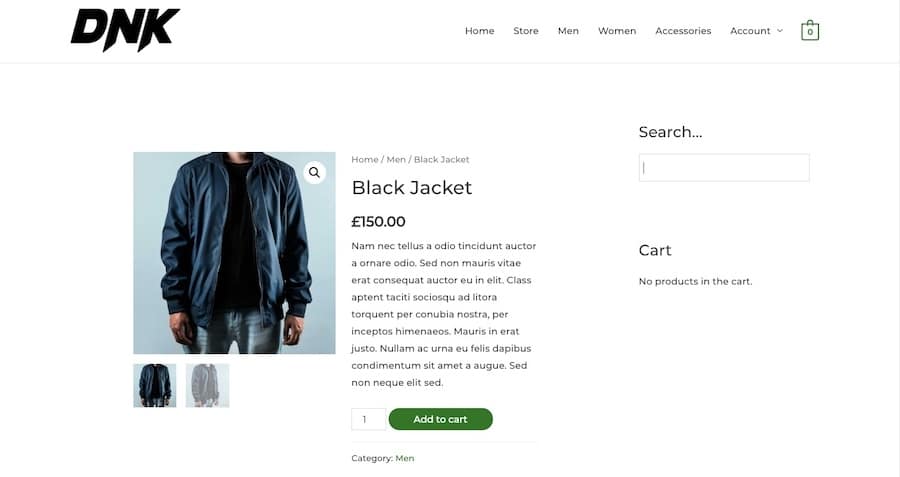Screen dimensions: 900x477
Task: Follow the Men breadcrumb link
Action: (x=396, y=160)
